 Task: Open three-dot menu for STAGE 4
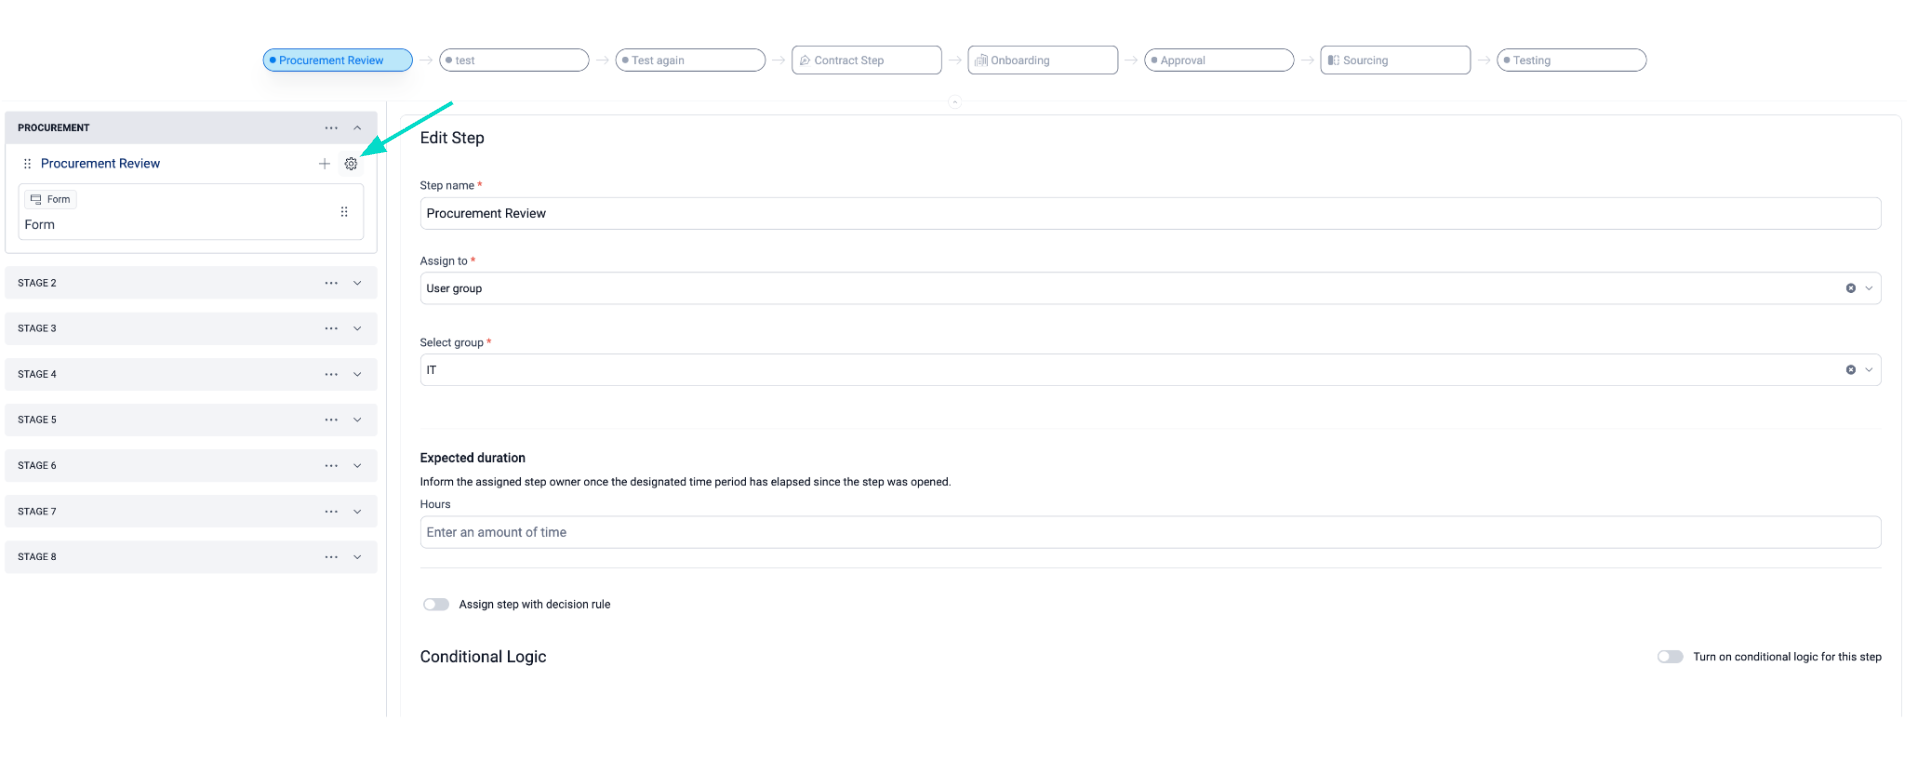pyautogui.click(x=331, y=374)
